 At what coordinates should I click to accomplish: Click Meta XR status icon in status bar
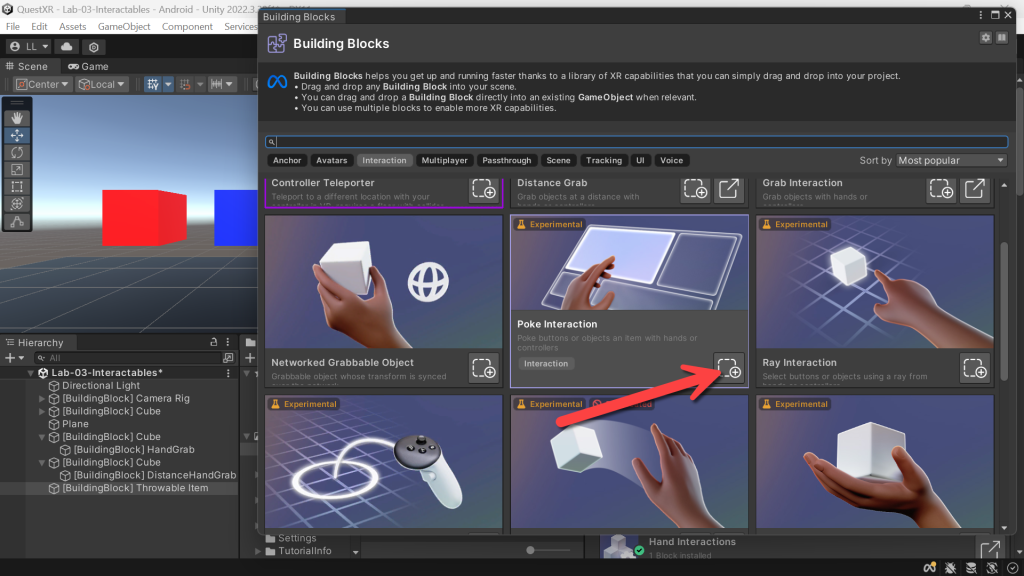[x=929, y=568]
